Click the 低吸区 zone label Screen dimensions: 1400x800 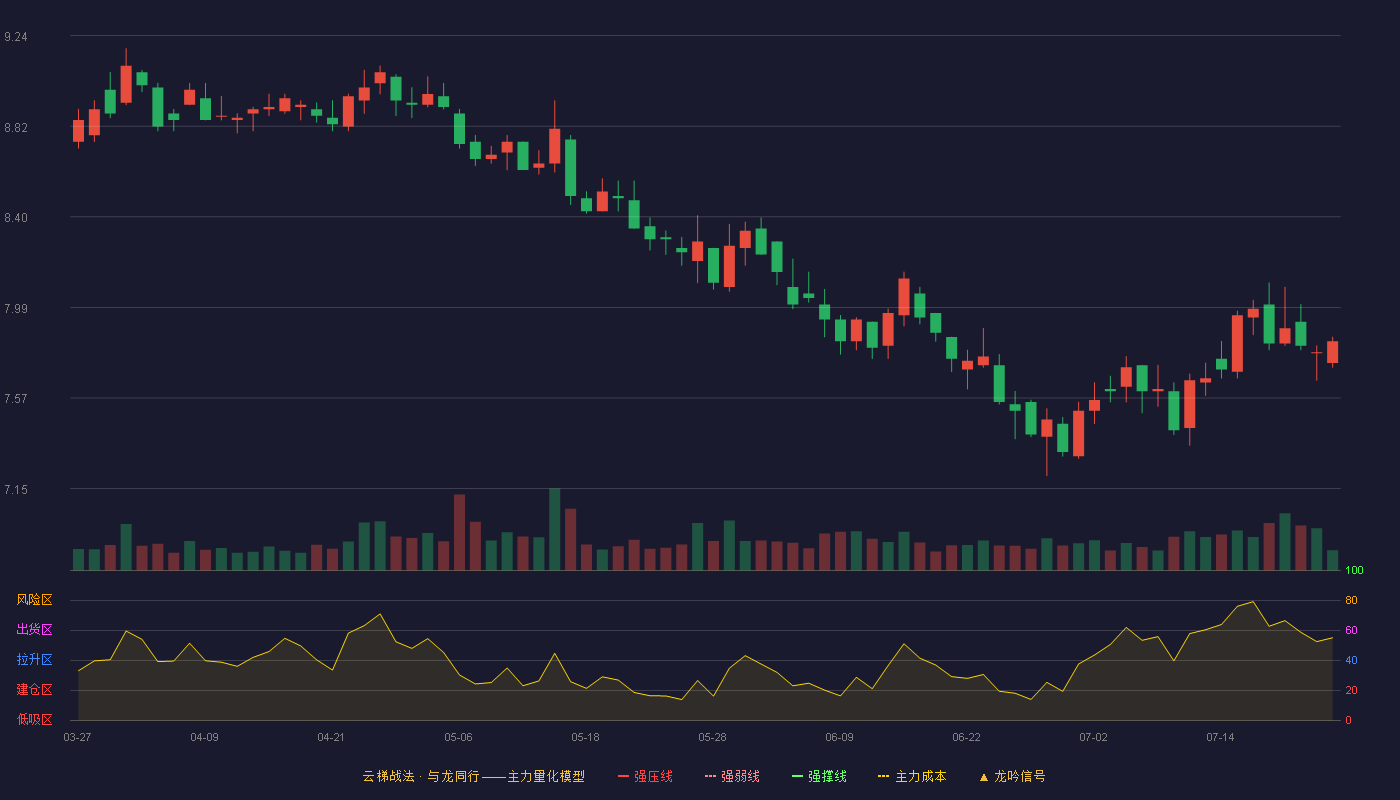coord(34,719)
